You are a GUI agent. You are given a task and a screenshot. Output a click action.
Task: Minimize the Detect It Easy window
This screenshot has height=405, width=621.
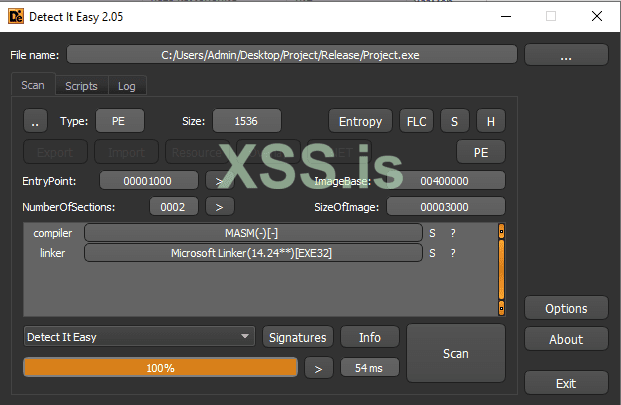[x=506, y=16]
